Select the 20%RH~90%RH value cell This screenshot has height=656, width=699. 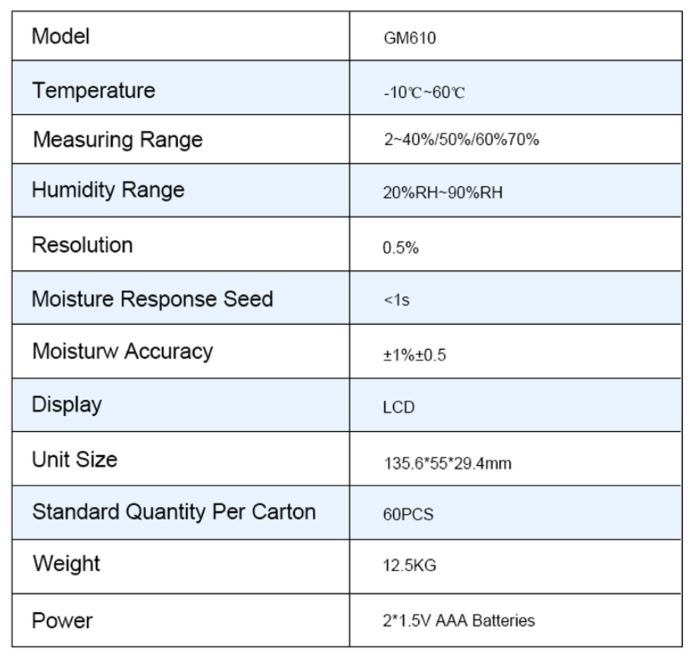tap(443, 193)
